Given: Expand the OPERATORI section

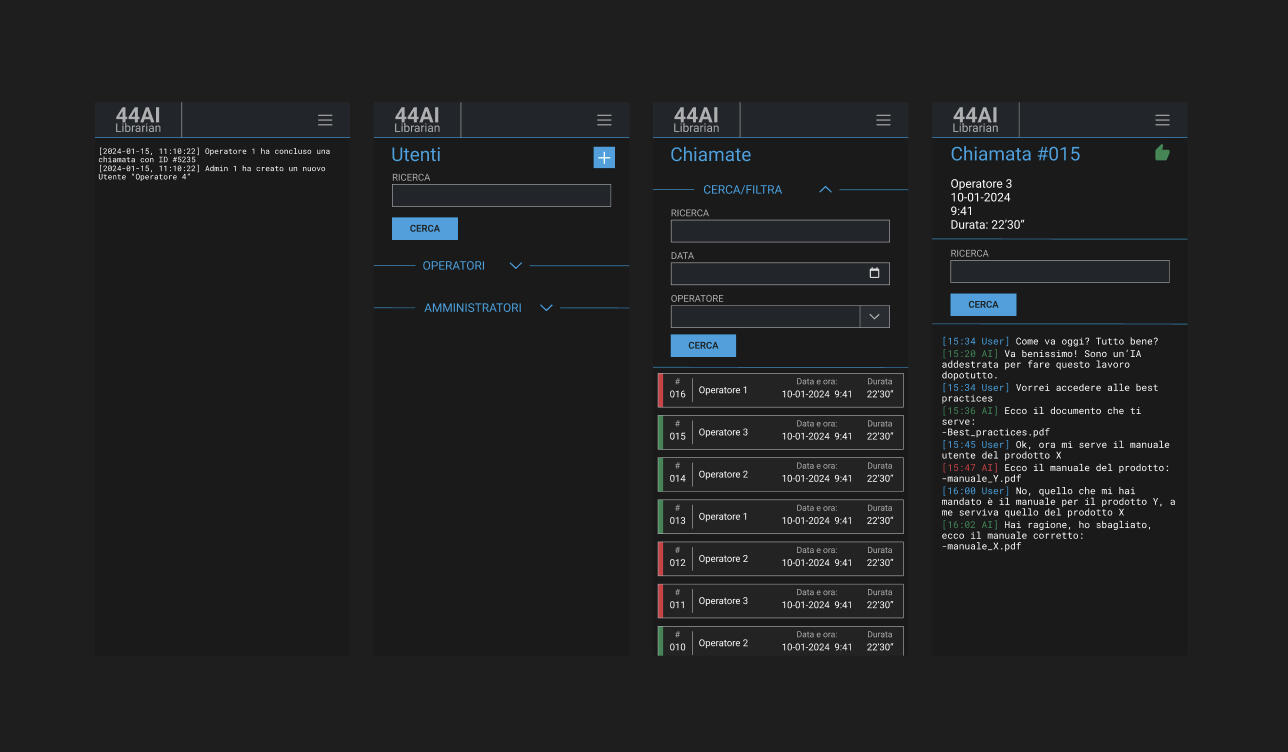Looking at the screenshot, I should (x=516, y=266).
